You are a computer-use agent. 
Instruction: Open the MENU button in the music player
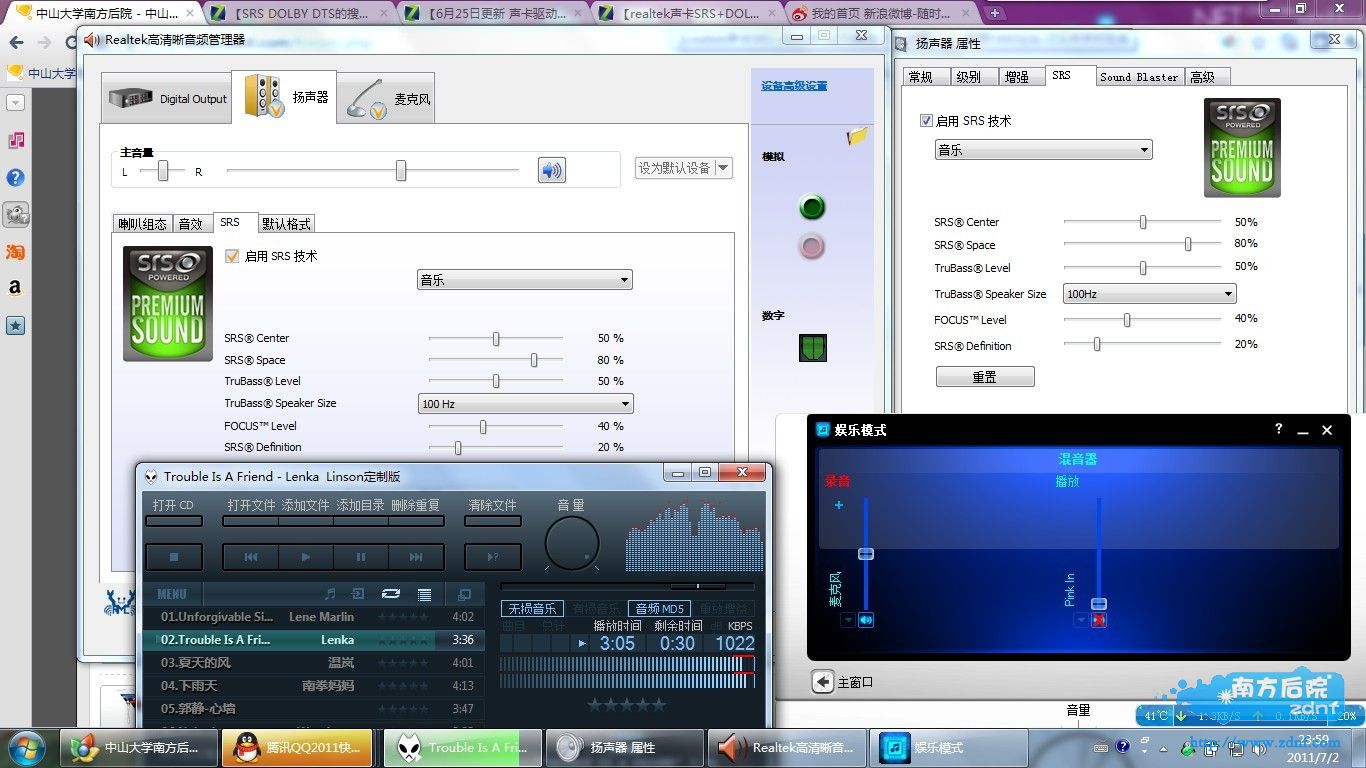pyautogui.click(x=172, y=594)
